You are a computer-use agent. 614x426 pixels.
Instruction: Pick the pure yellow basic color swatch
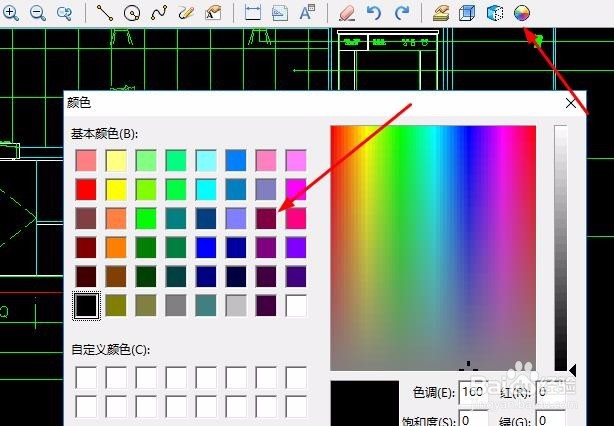(116, 190)
